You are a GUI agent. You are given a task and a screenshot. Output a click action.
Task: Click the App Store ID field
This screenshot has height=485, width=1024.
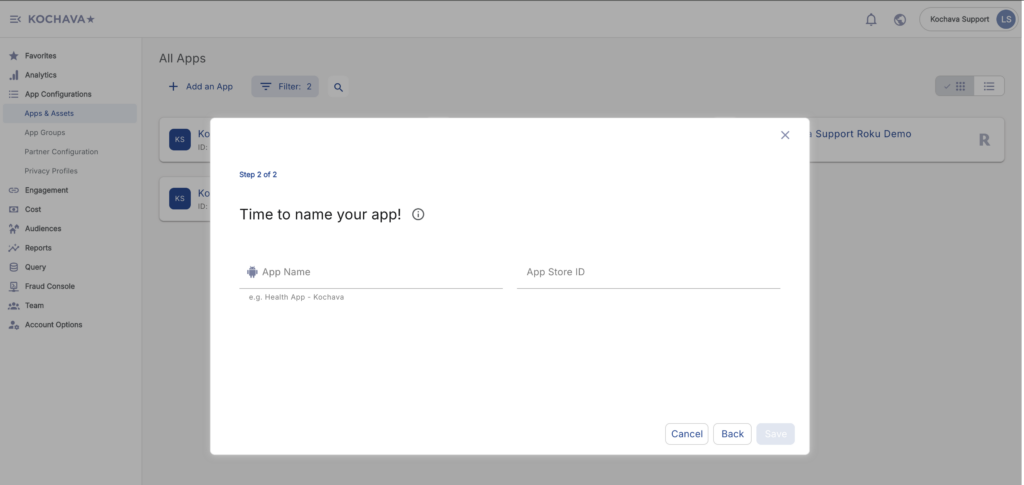pos(648,272)
